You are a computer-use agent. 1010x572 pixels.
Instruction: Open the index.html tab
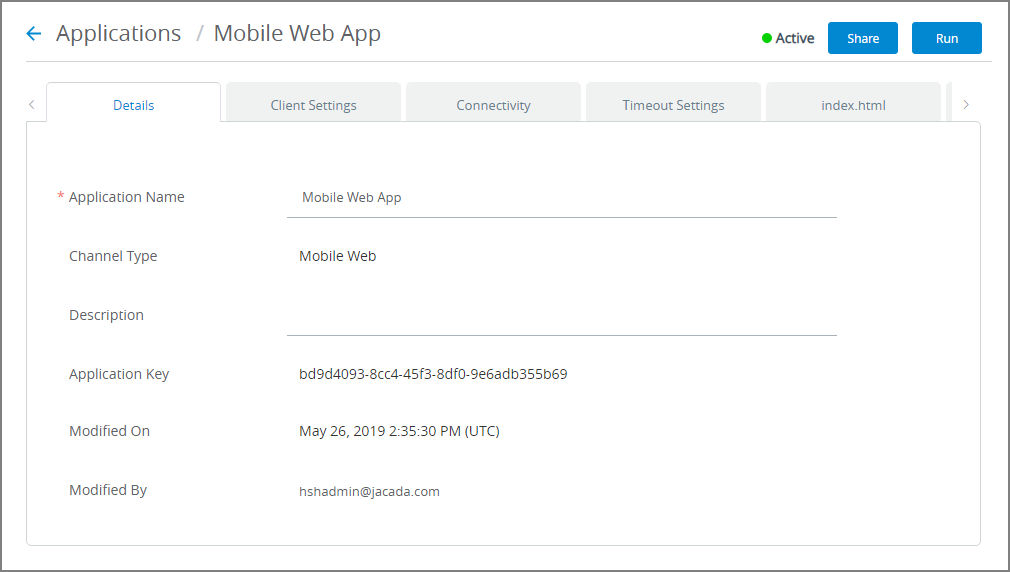pyautogui.click(x=853, y=102)
